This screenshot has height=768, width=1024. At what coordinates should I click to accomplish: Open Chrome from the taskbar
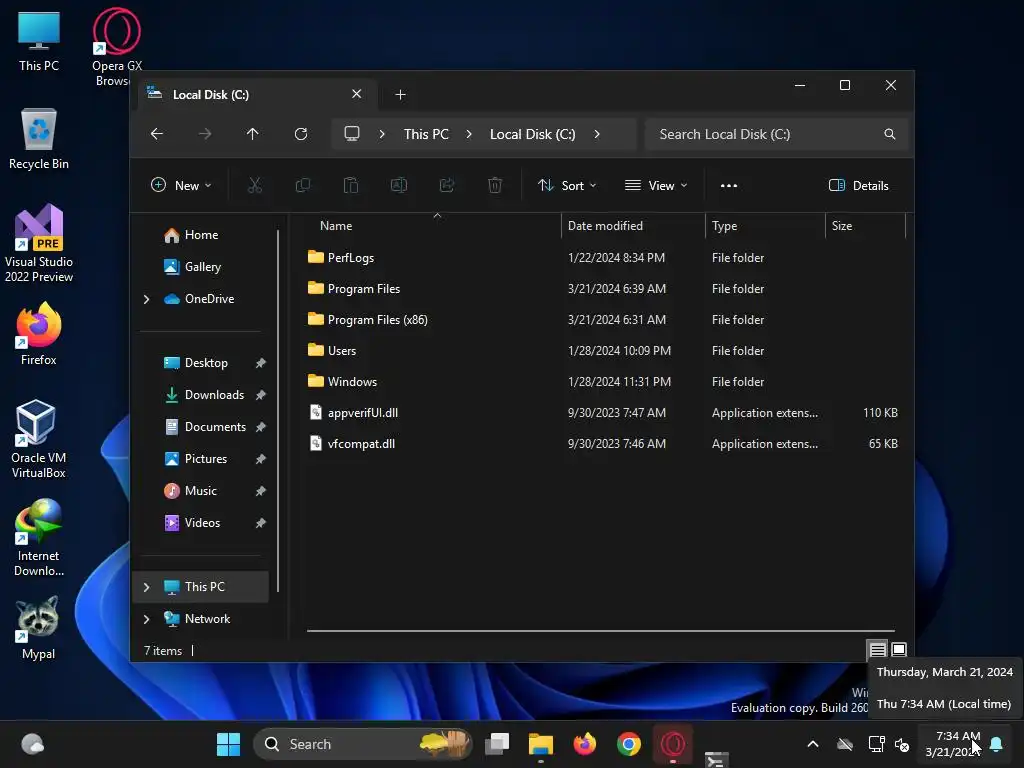point(628,744)
